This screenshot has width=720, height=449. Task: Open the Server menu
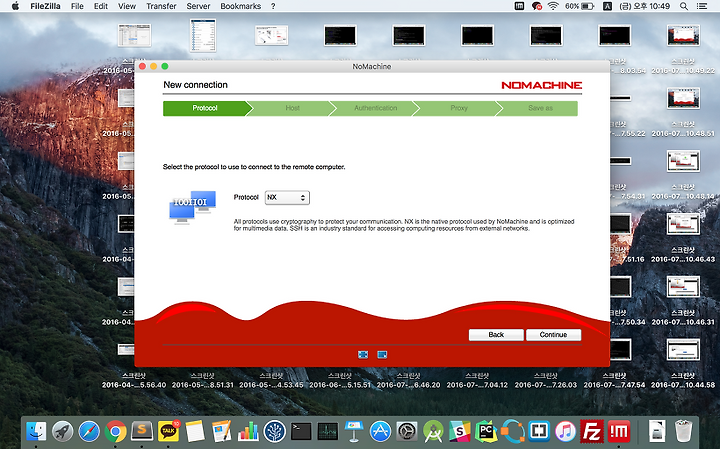(198, 6)
